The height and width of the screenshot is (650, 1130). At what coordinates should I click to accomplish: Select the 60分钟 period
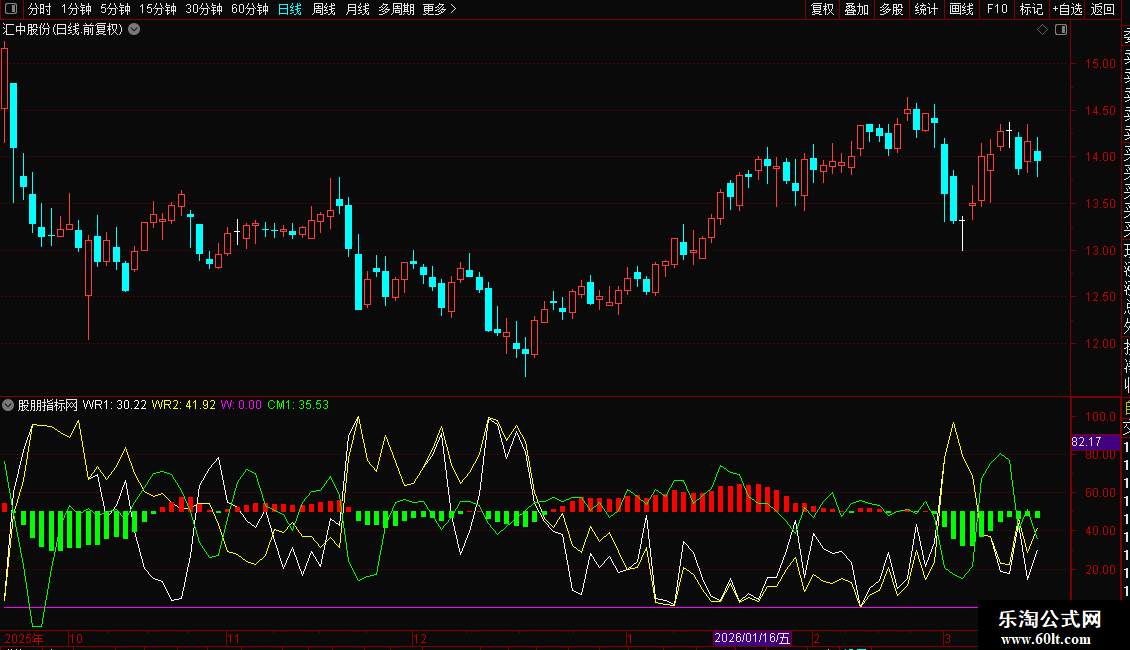click(x=249, y=9)
